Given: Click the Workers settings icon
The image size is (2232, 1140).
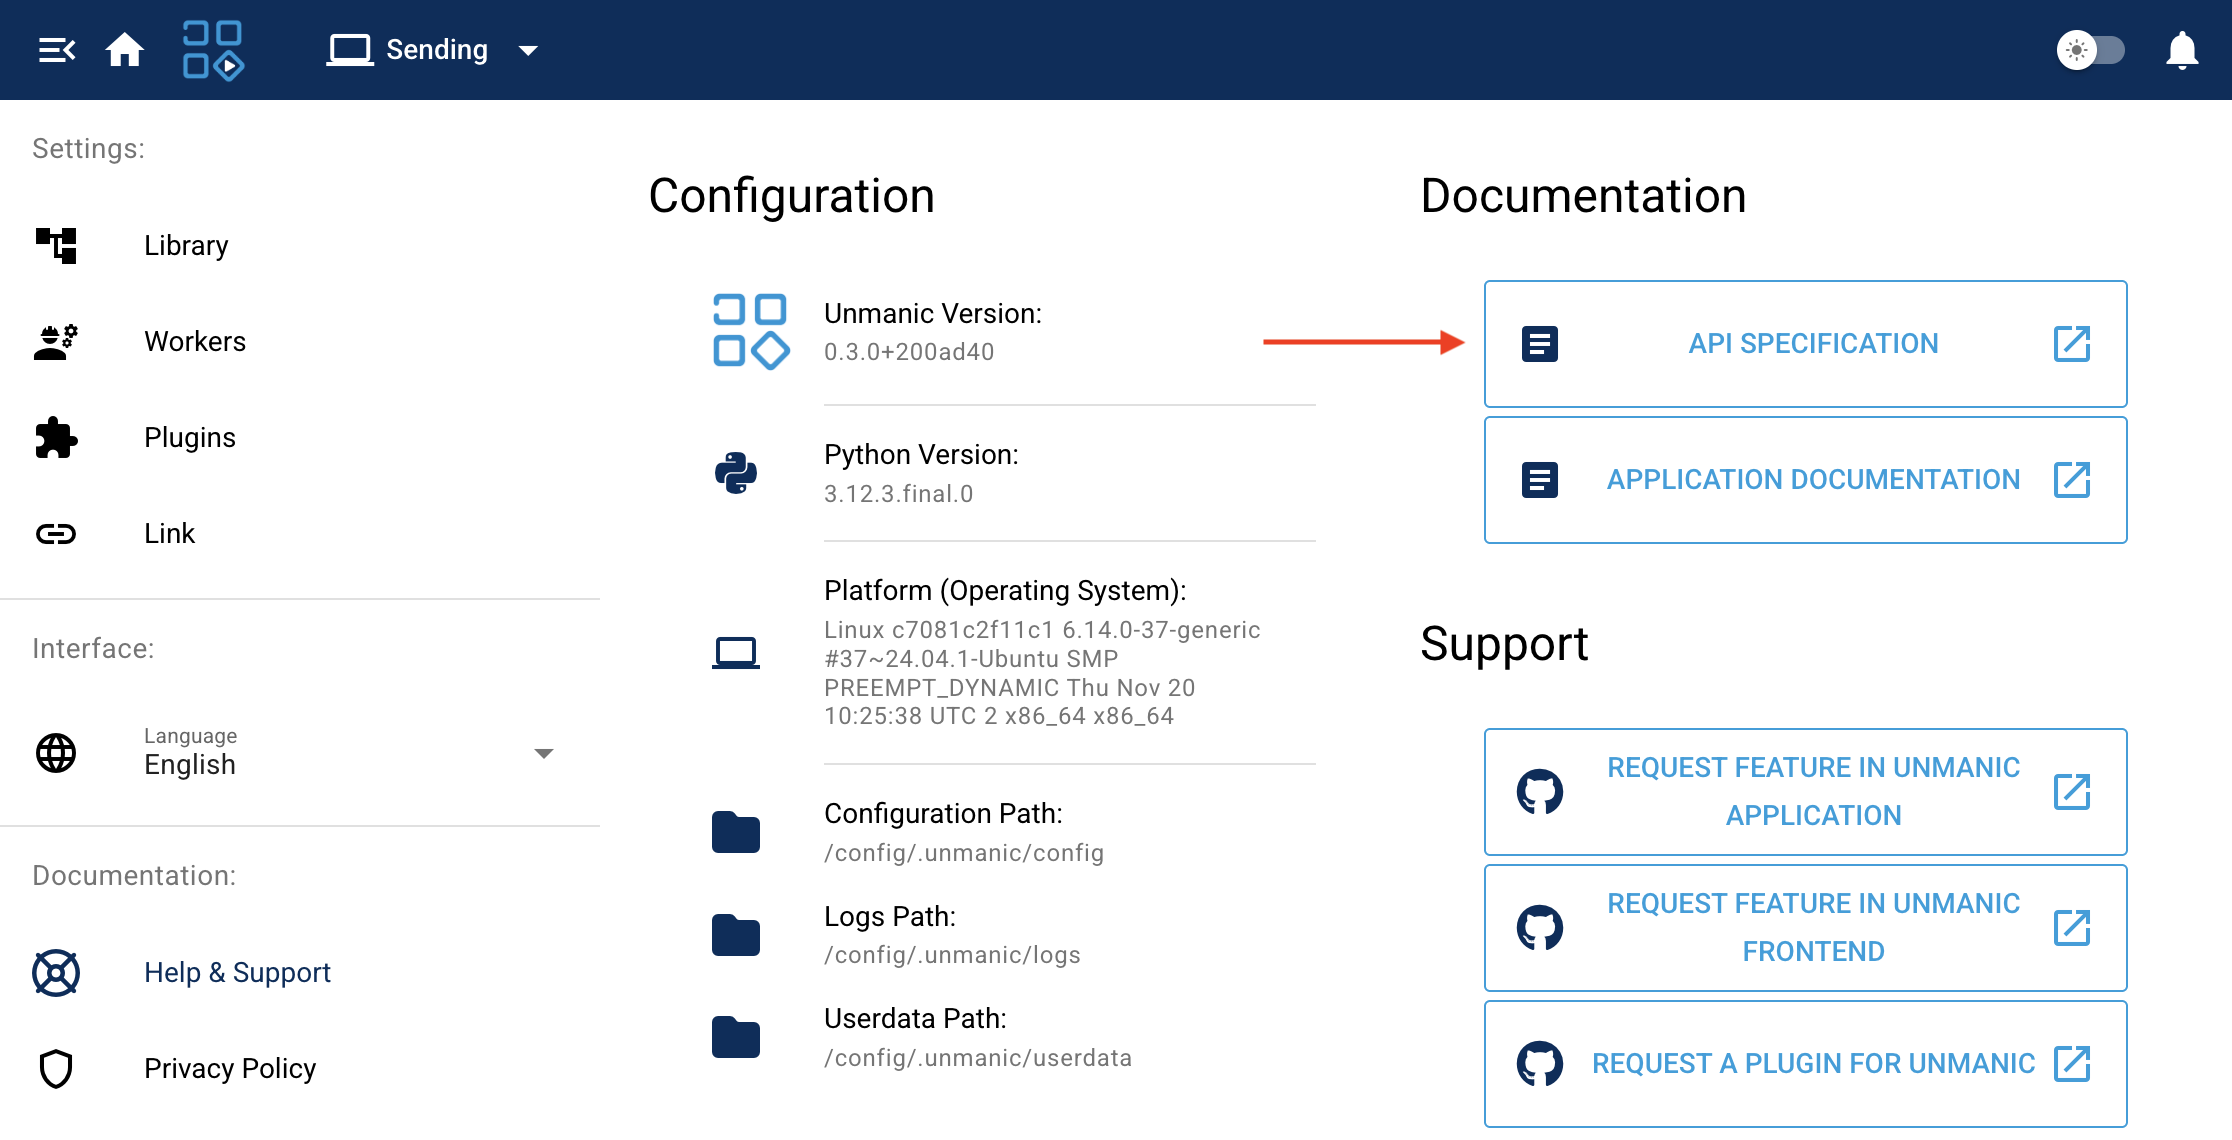Looking at the screenshot, I should (56, 342).
